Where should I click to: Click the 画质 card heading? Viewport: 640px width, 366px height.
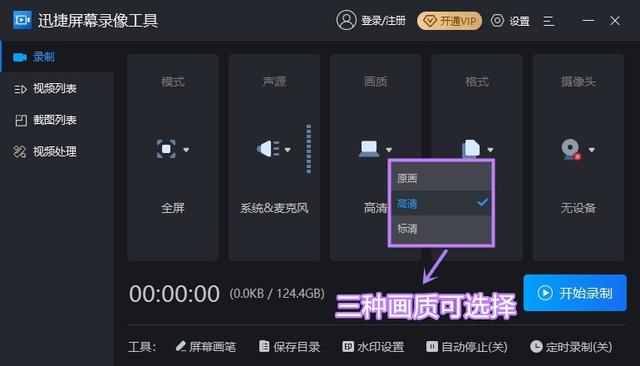point(376,82)
